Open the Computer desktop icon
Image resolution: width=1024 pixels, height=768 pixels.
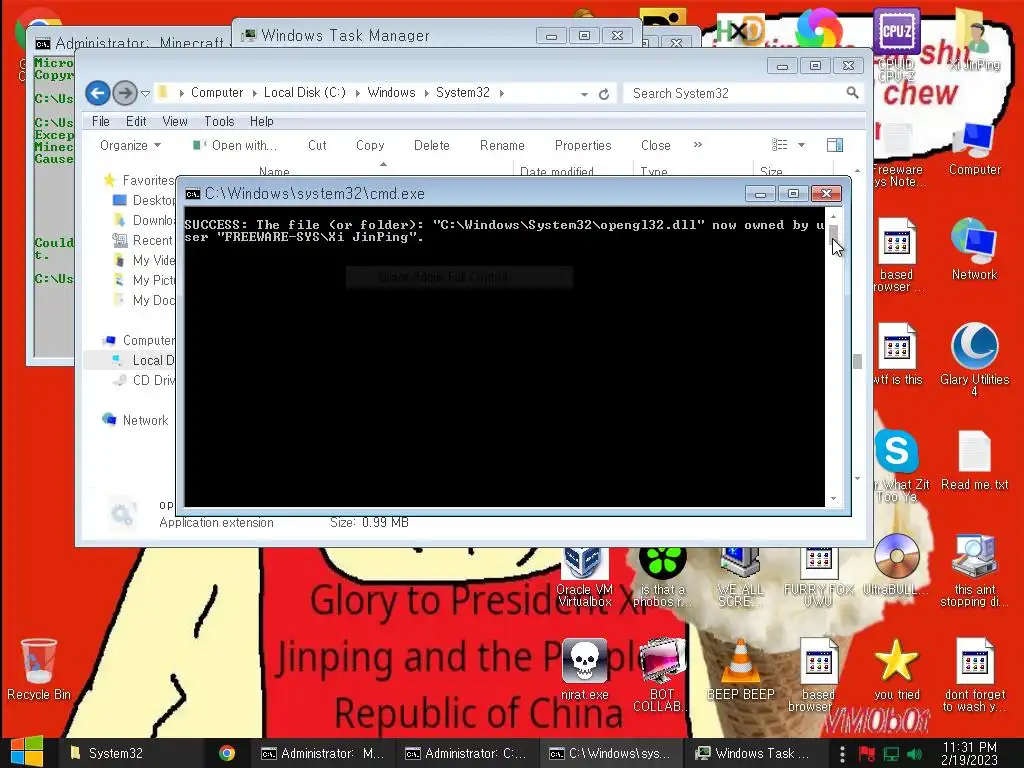pyautogui.click(x=974, y=149)
